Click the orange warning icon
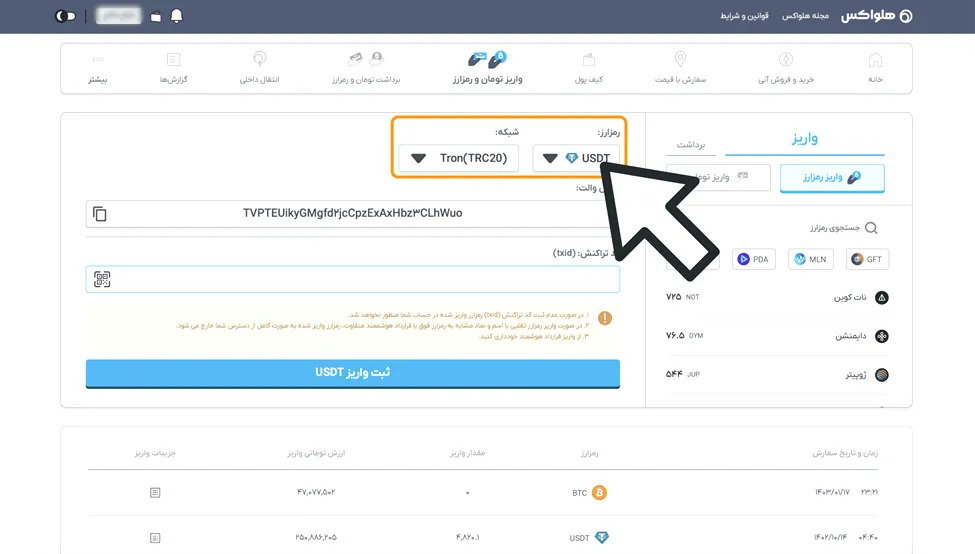This screenshot has height=554, width=975. [604, 318]
